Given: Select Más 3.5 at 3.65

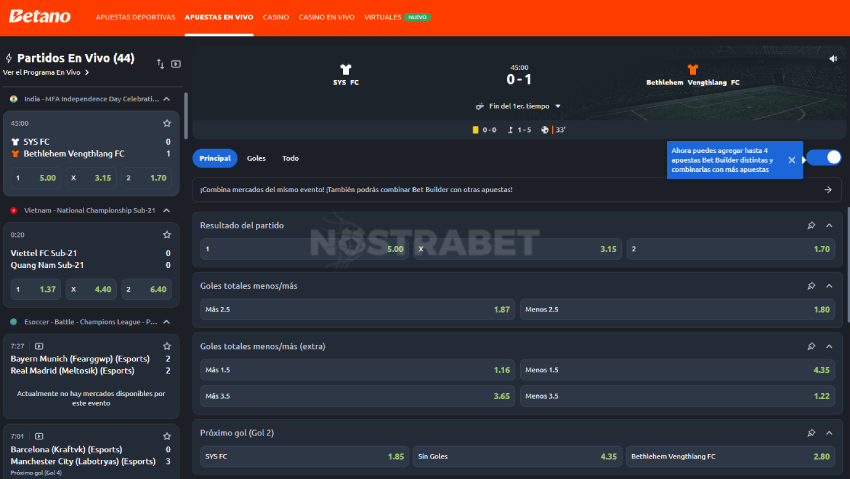Looking at the screenshot, I should 357,396.
